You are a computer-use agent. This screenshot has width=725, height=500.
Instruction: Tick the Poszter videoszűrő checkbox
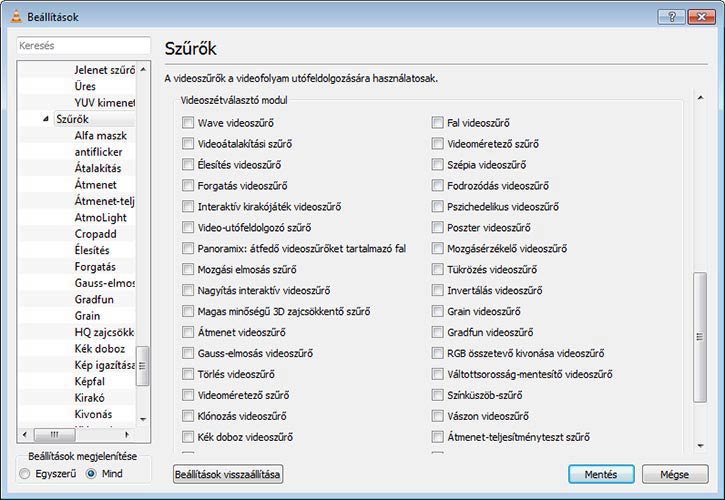438,227
